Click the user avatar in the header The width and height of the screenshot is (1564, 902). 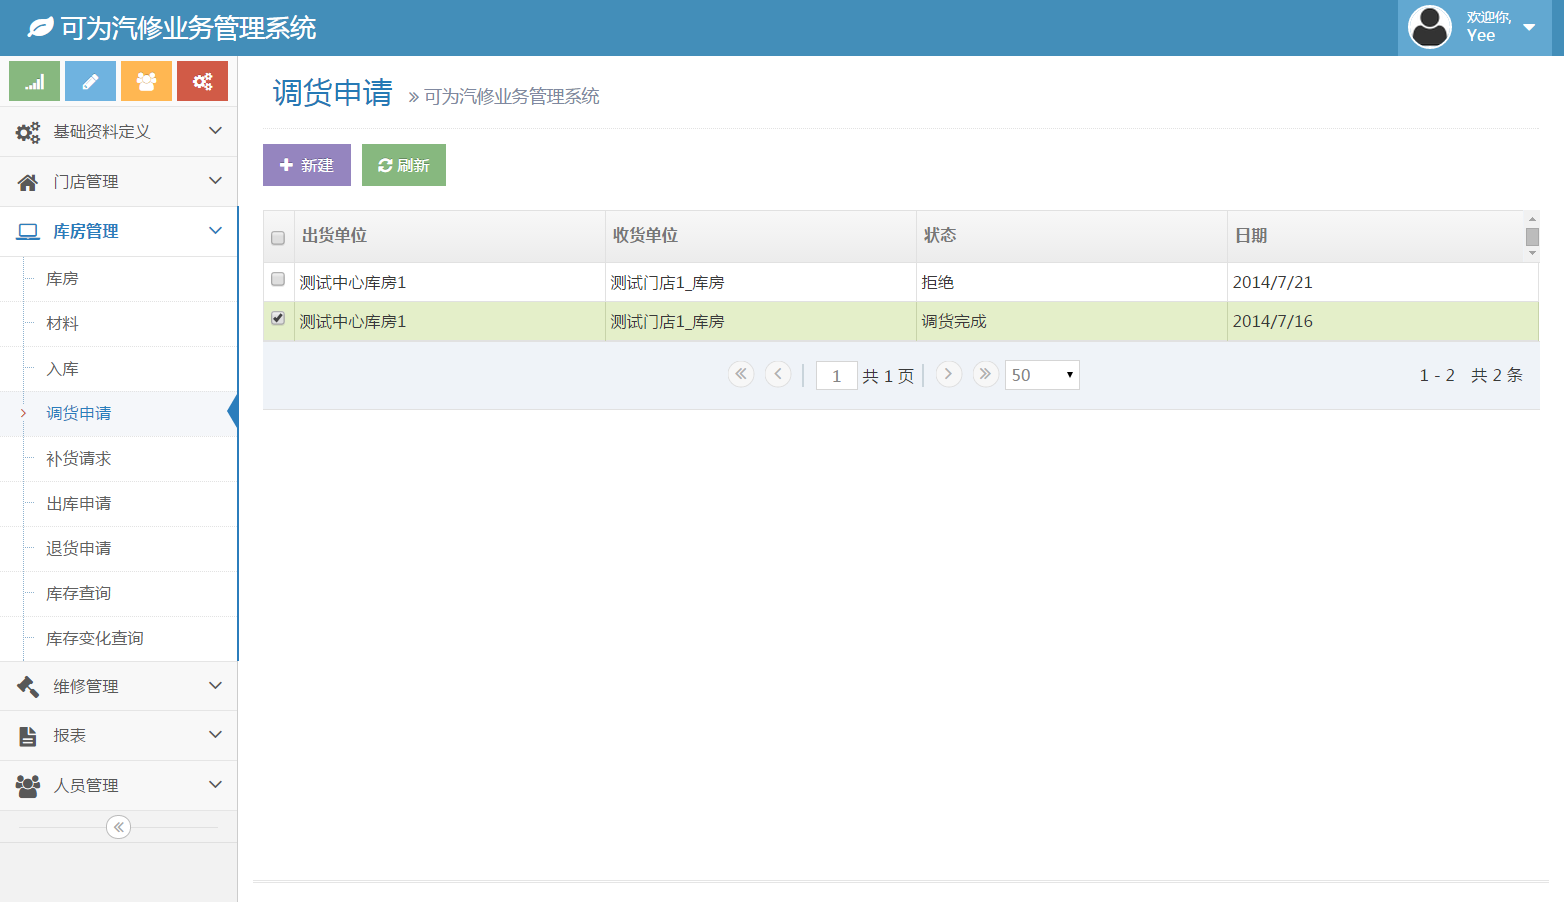click(1429, 27)
